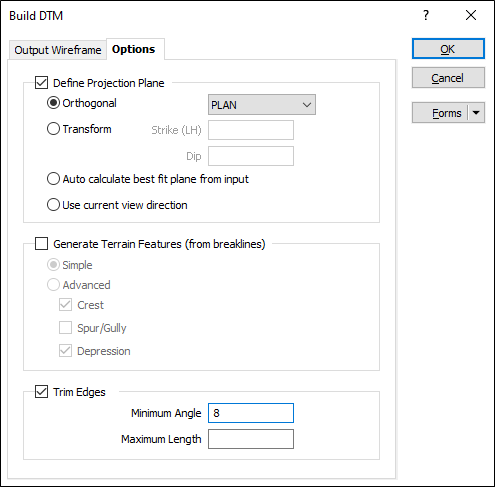Confirm with the OK button
This screenshot has width=495, height=487.
coord(448,49)
